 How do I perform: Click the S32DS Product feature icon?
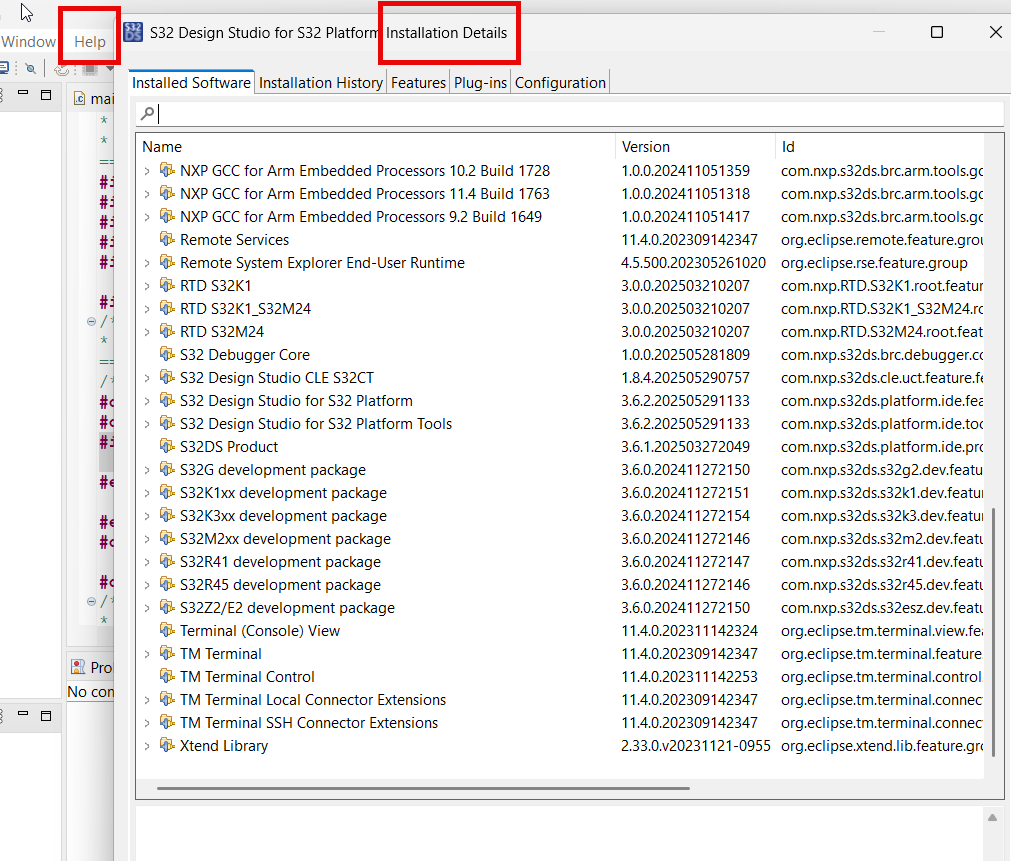[167, 446]
